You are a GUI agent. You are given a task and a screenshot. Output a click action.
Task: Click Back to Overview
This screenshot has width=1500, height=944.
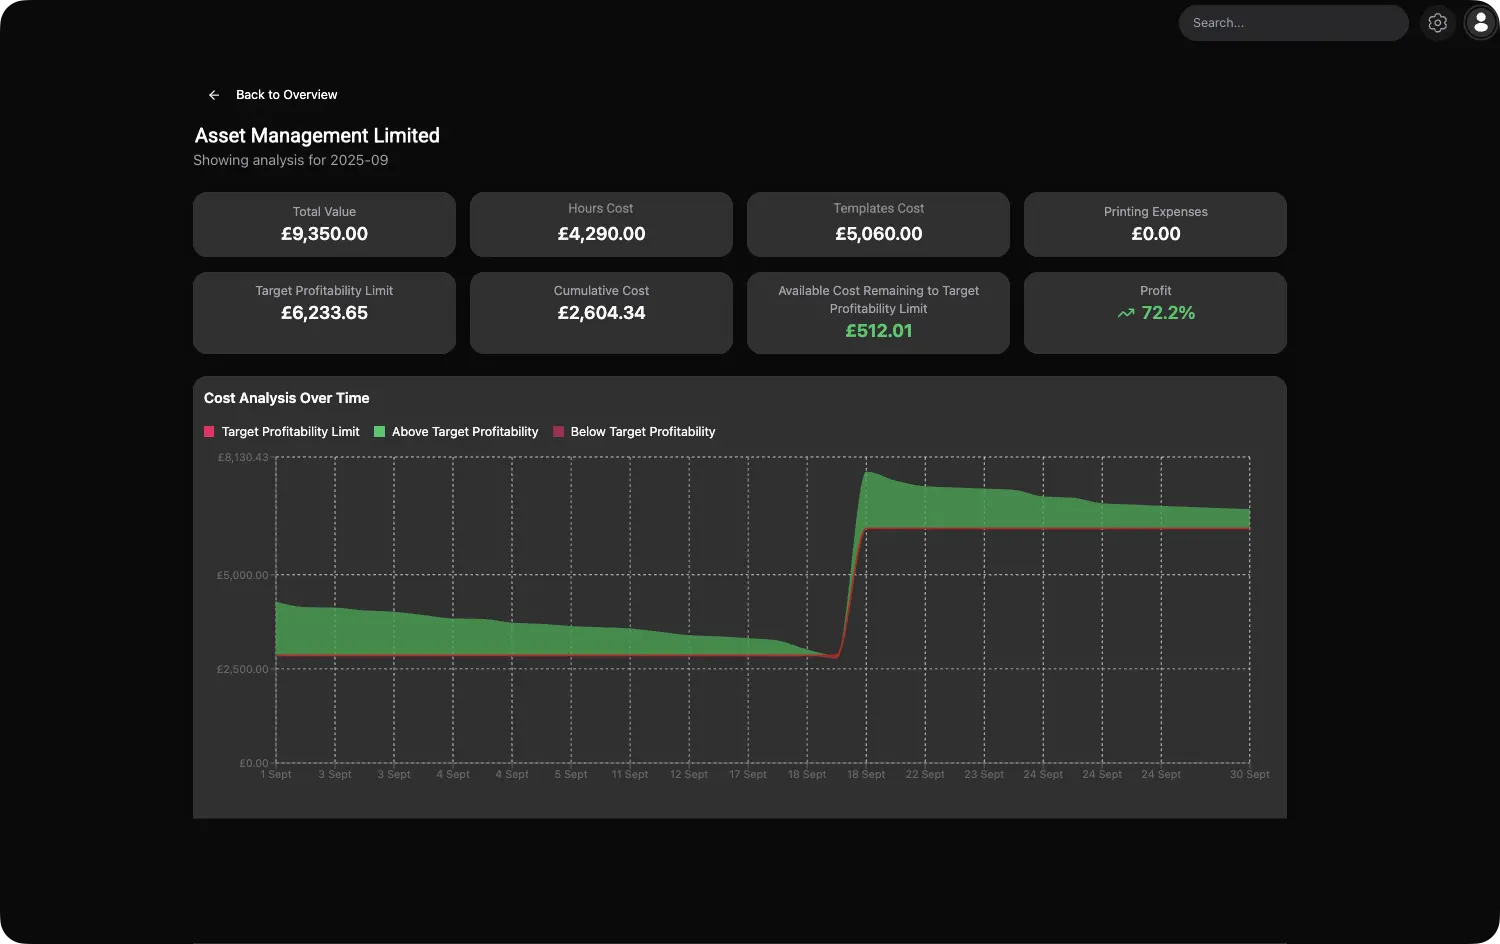tap(286, 94)
